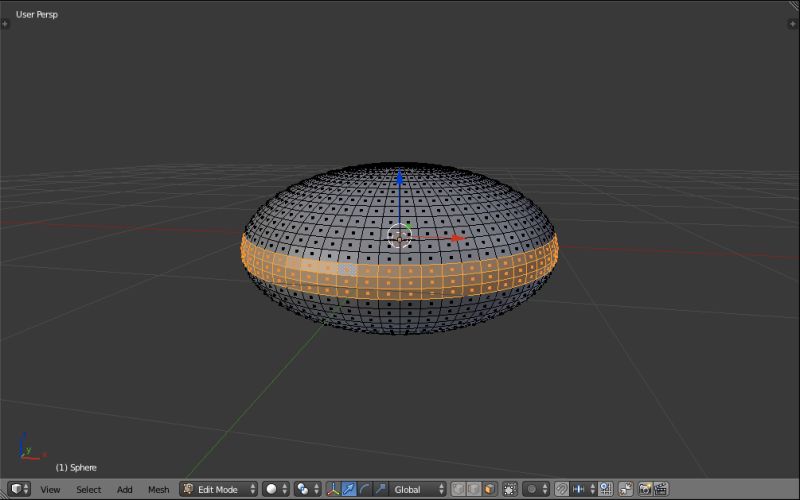Click the snap grid-with-cursor option icon
The width and height of the screenshot is (800, 500).
pyautogui.click(x=606, y=489)
